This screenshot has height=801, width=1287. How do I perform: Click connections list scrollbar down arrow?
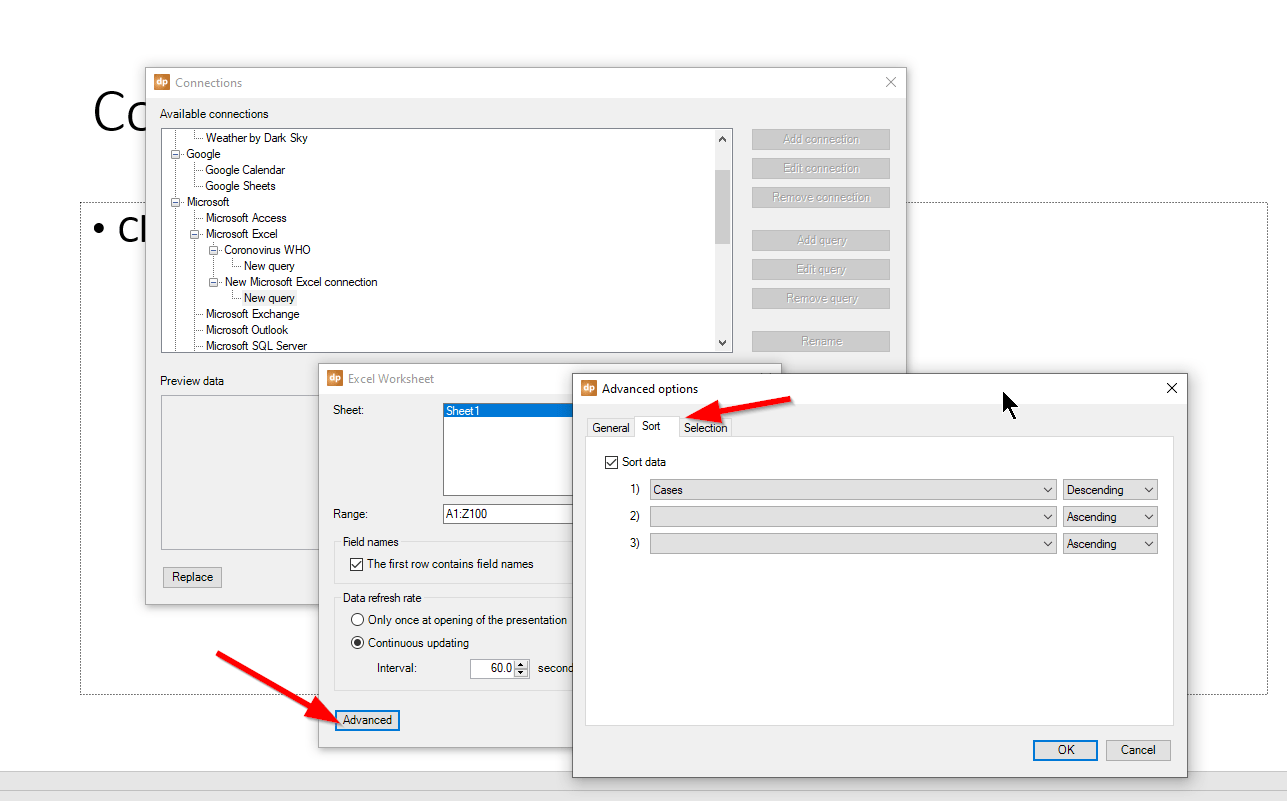click(723, 343)
